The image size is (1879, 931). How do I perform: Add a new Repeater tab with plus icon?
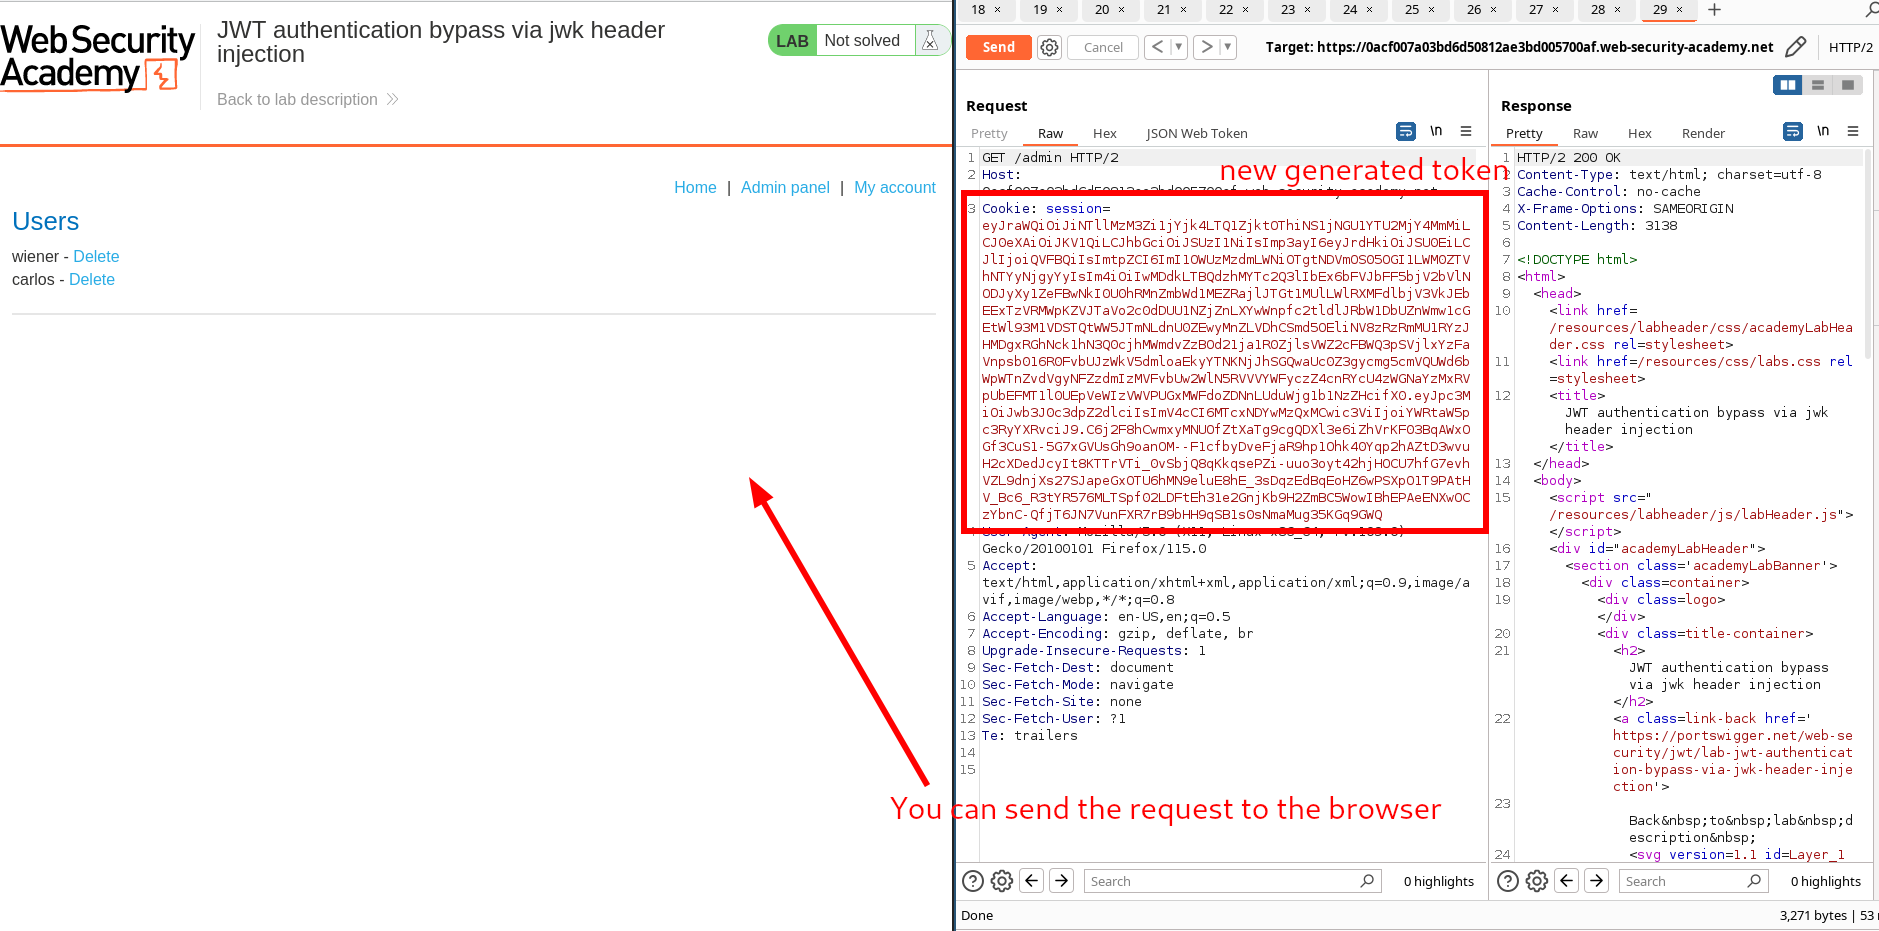coord(1714,10)
